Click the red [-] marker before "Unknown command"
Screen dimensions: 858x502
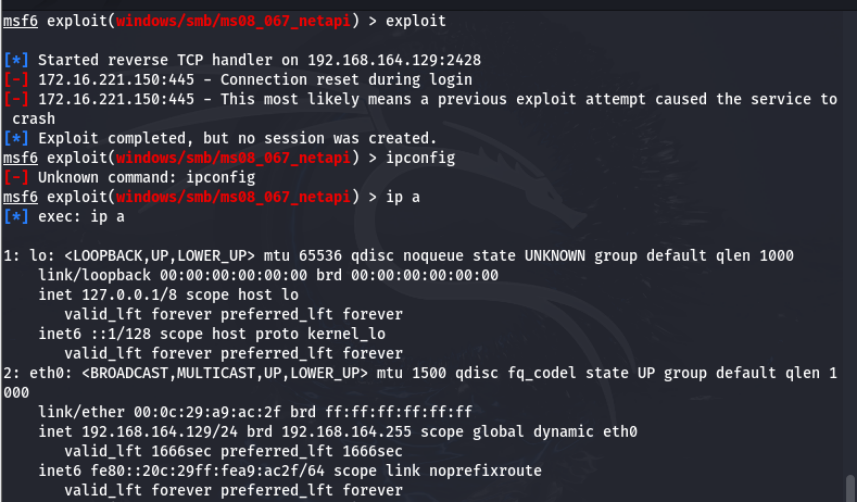click(17, 177)
